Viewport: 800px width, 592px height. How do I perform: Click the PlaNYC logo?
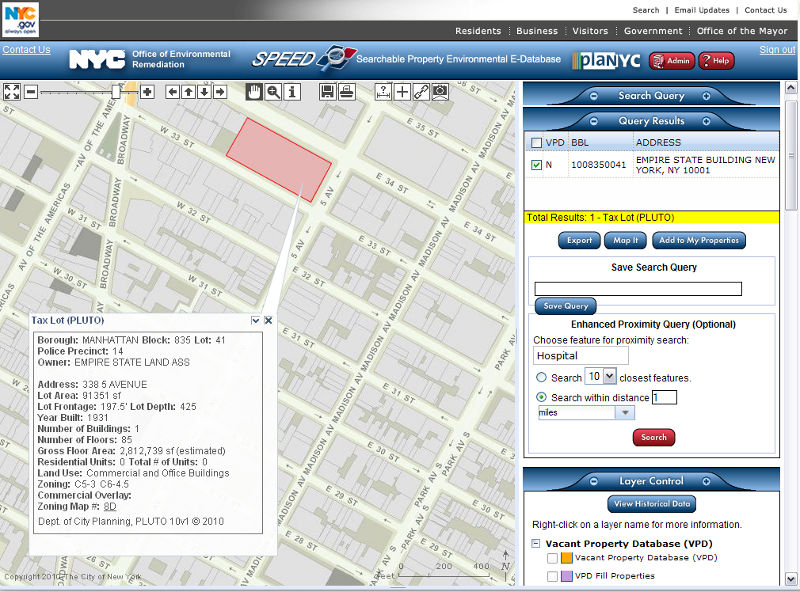click(x=607, y=60)
